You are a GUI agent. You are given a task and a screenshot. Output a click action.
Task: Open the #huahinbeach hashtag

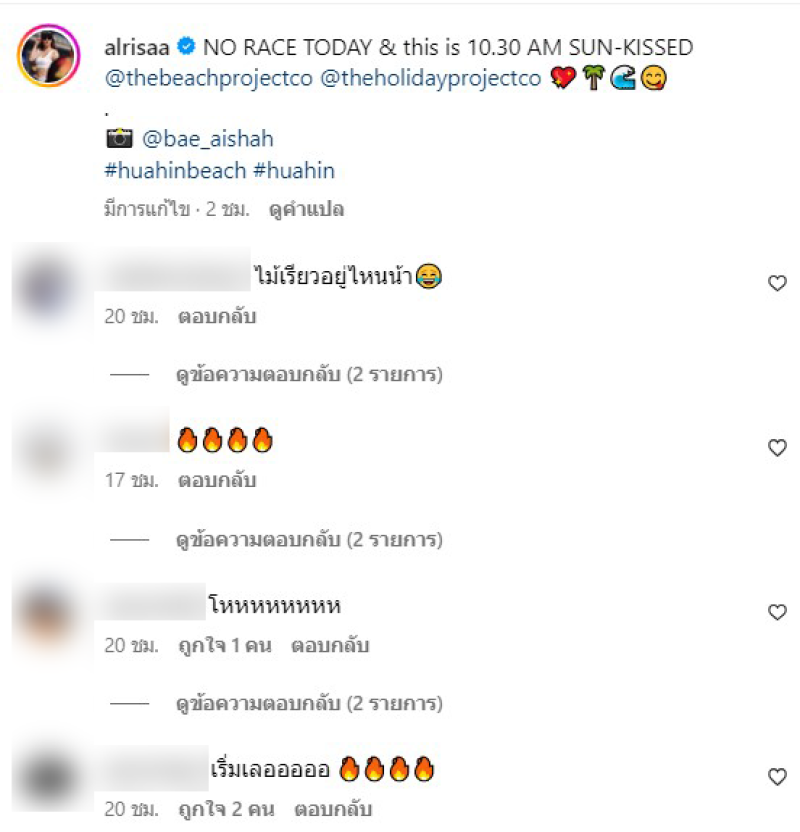[175, 171]
